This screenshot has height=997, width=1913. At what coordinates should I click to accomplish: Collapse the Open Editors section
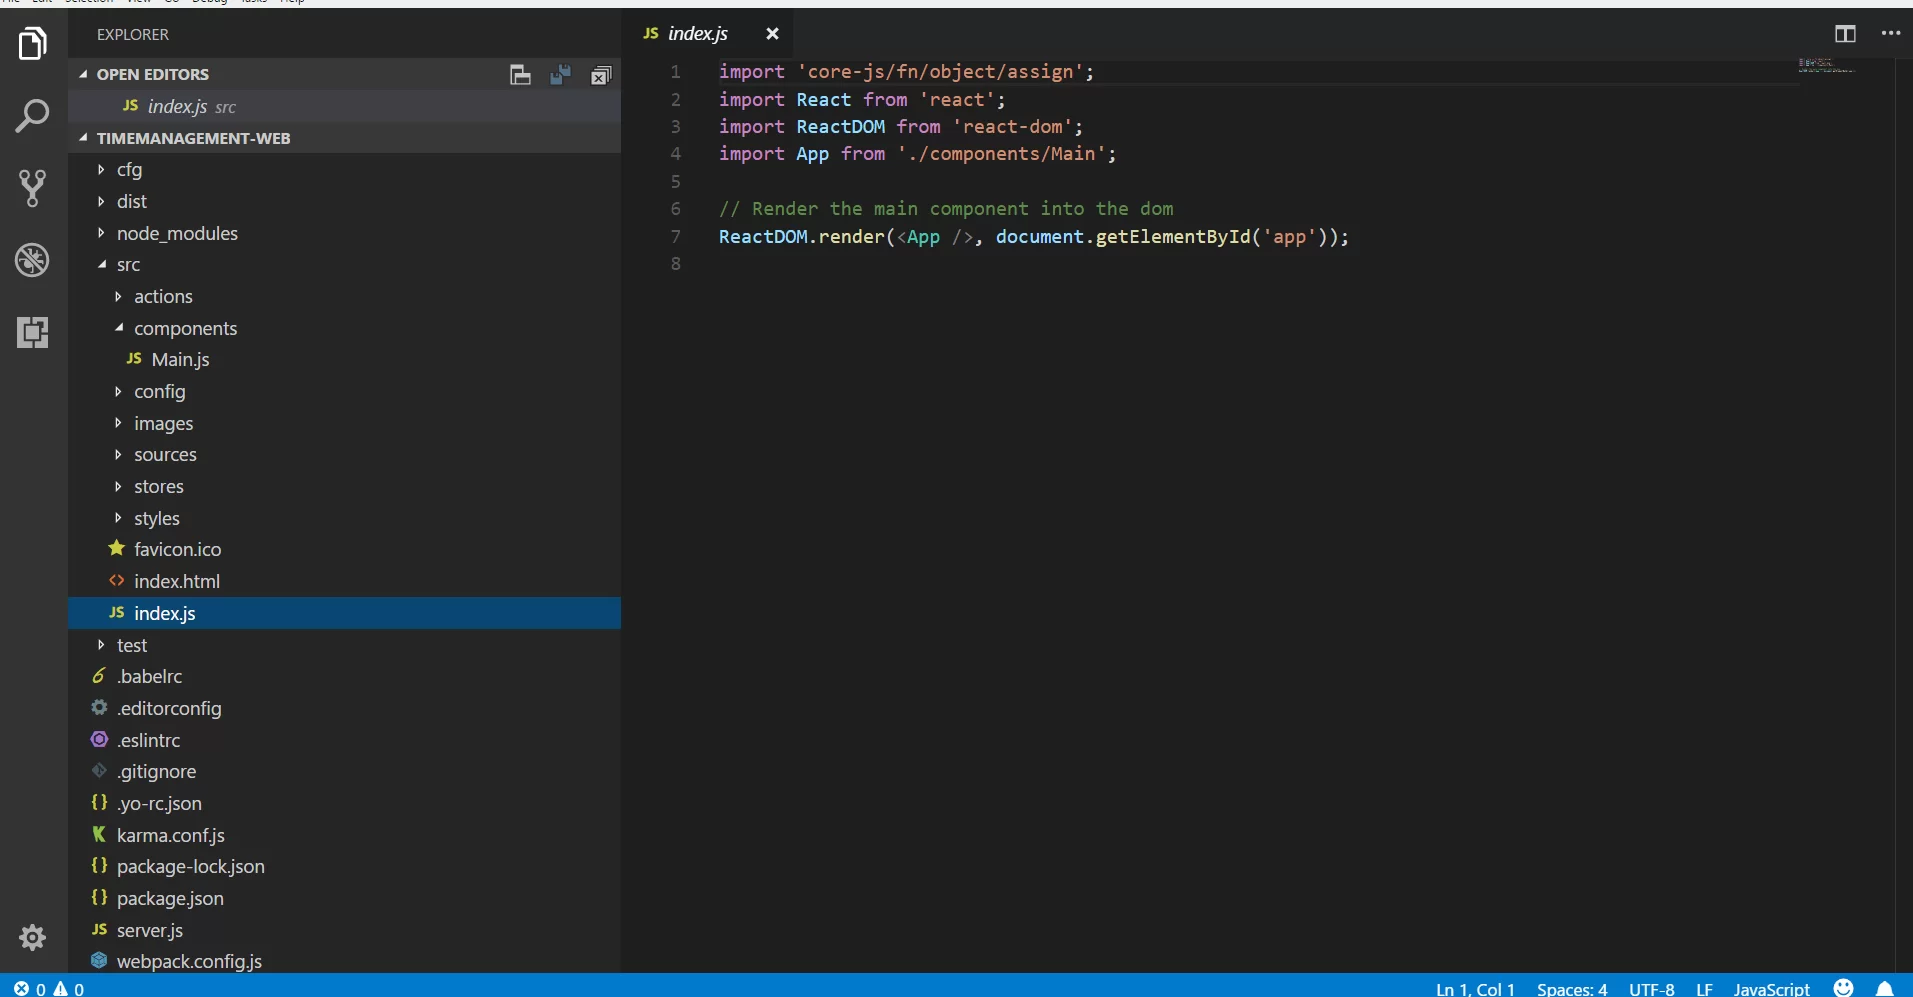(x=83, y=74)
